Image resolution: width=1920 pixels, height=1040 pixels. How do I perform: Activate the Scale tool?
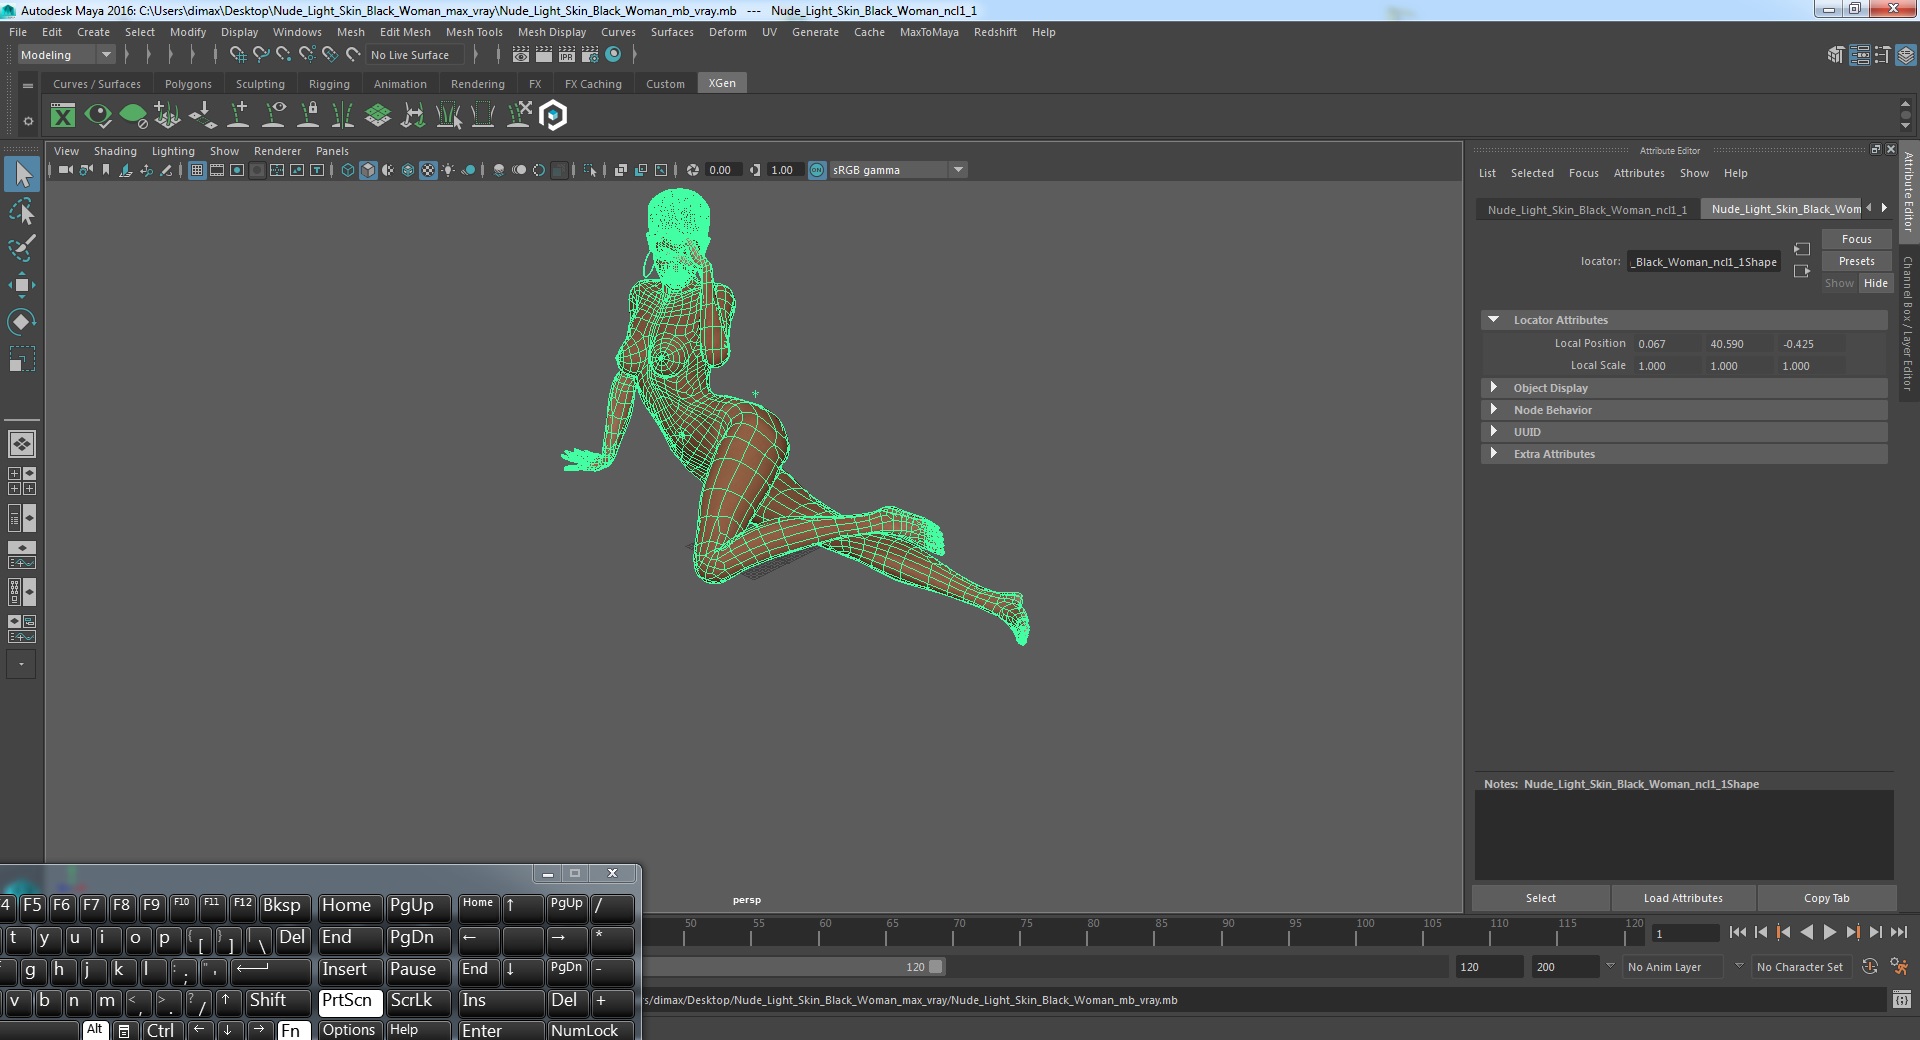coord(22,359)
